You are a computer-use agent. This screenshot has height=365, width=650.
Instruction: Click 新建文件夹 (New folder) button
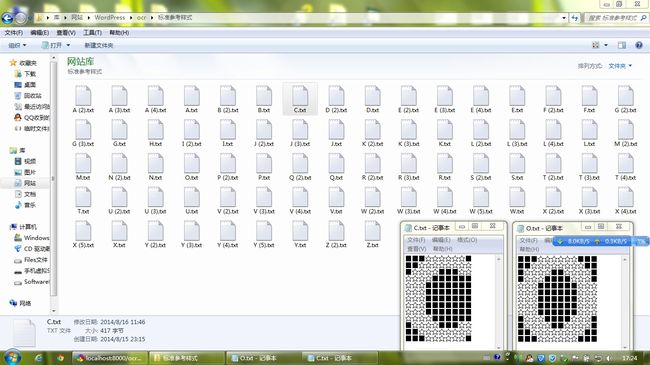point(99,45)
